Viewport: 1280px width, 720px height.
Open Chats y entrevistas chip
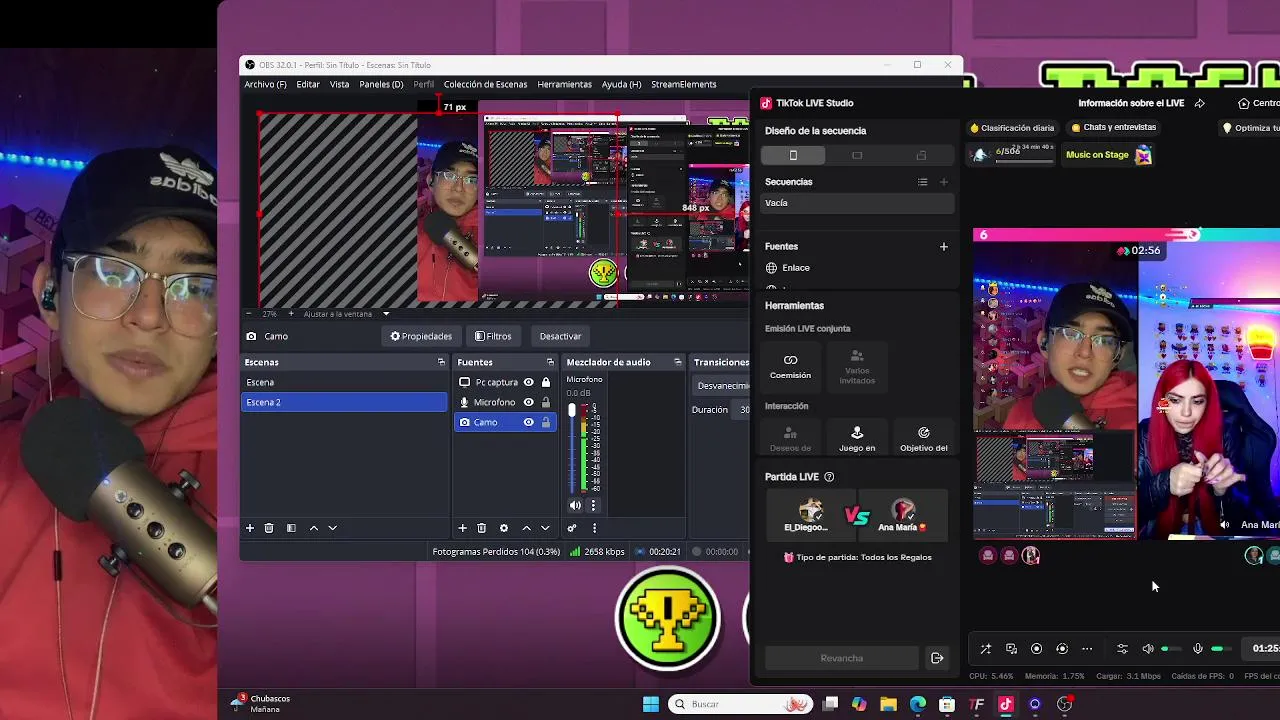pos(1114,128)
